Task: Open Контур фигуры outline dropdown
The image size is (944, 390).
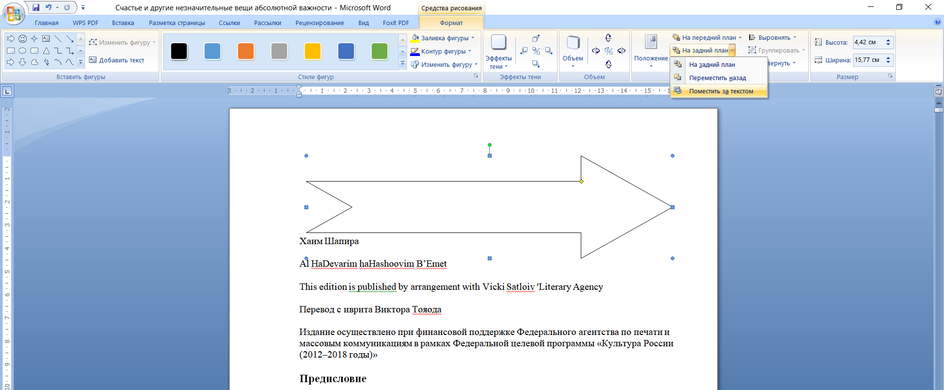Action: [x=442, y=51]
